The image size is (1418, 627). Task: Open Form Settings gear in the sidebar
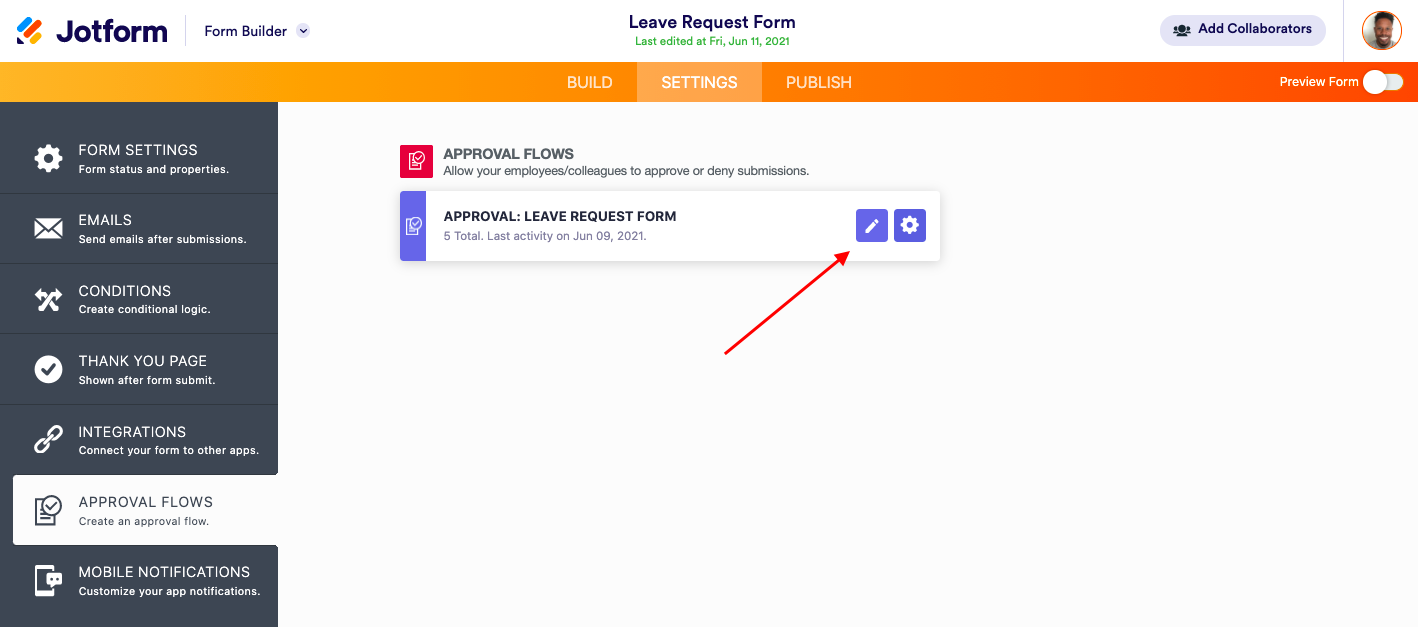48,158
